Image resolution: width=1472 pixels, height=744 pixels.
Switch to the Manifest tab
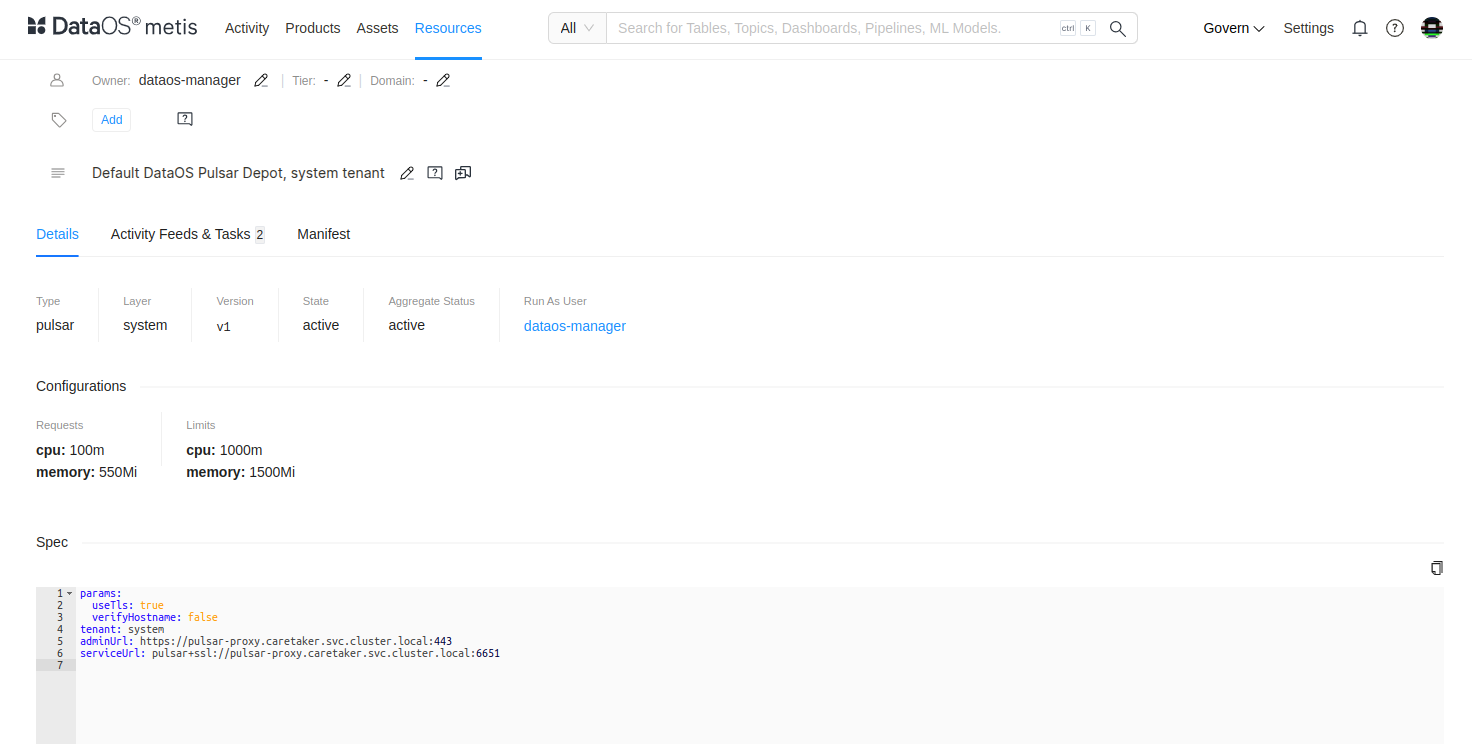pos(324,234)
